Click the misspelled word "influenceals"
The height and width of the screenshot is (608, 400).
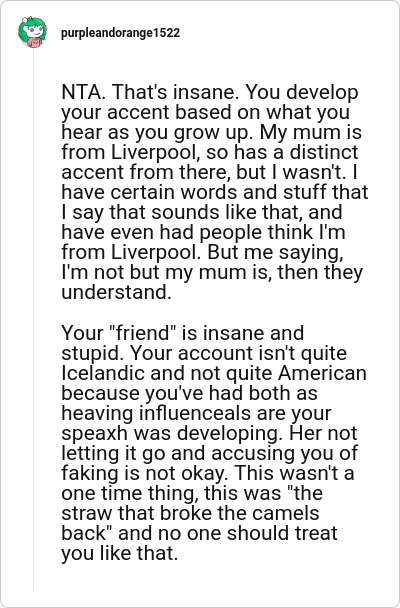[x=195, y=413]
